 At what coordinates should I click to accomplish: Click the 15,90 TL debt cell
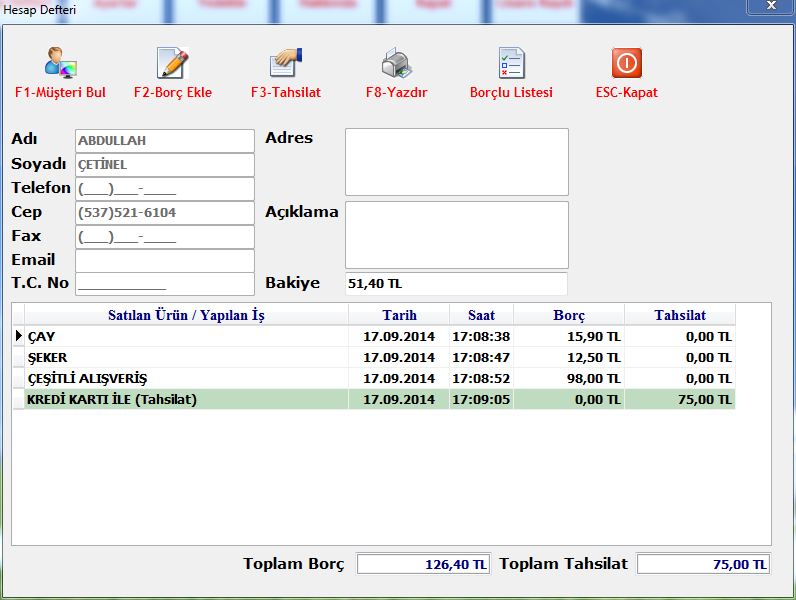569,337
